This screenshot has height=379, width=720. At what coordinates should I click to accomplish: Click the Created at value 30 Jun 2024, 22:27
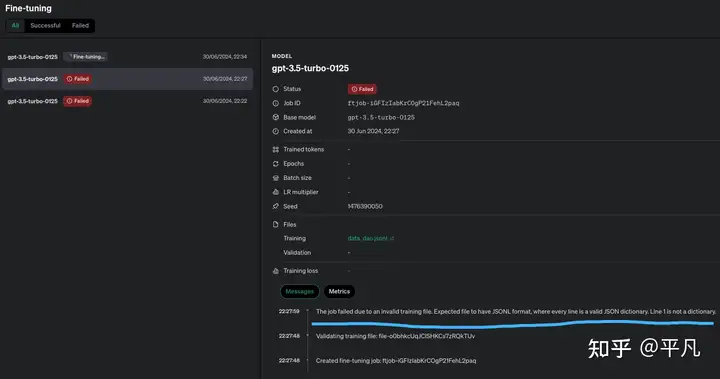tap(373, 131)
